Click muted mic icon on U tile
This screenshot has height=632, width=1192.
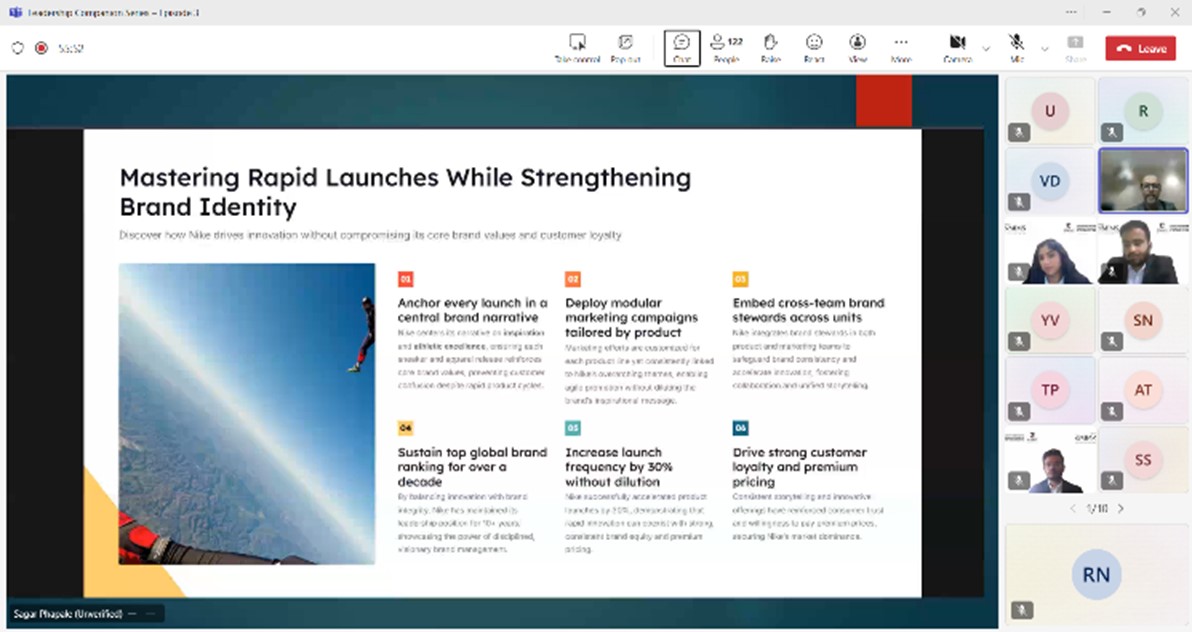[1019, 132]
